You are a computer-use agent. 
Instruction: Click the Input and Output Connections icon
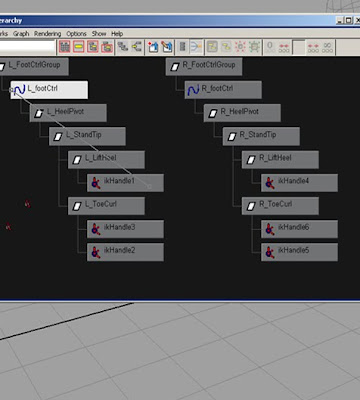(137, 47)
